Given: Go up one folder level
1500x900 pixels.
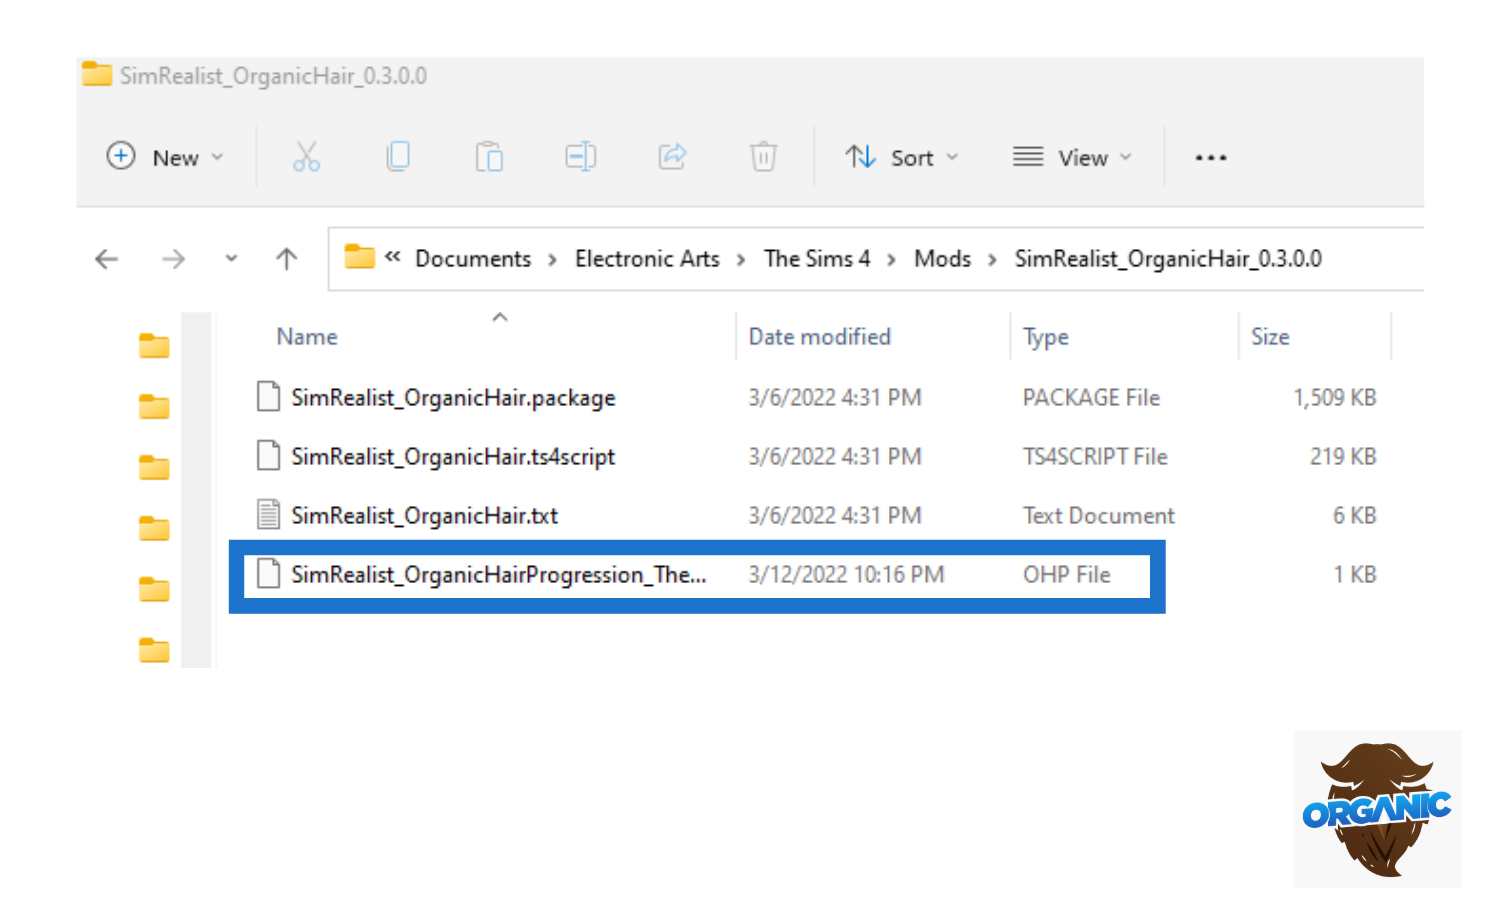Looking at the screenshot, I should [287, 259].
